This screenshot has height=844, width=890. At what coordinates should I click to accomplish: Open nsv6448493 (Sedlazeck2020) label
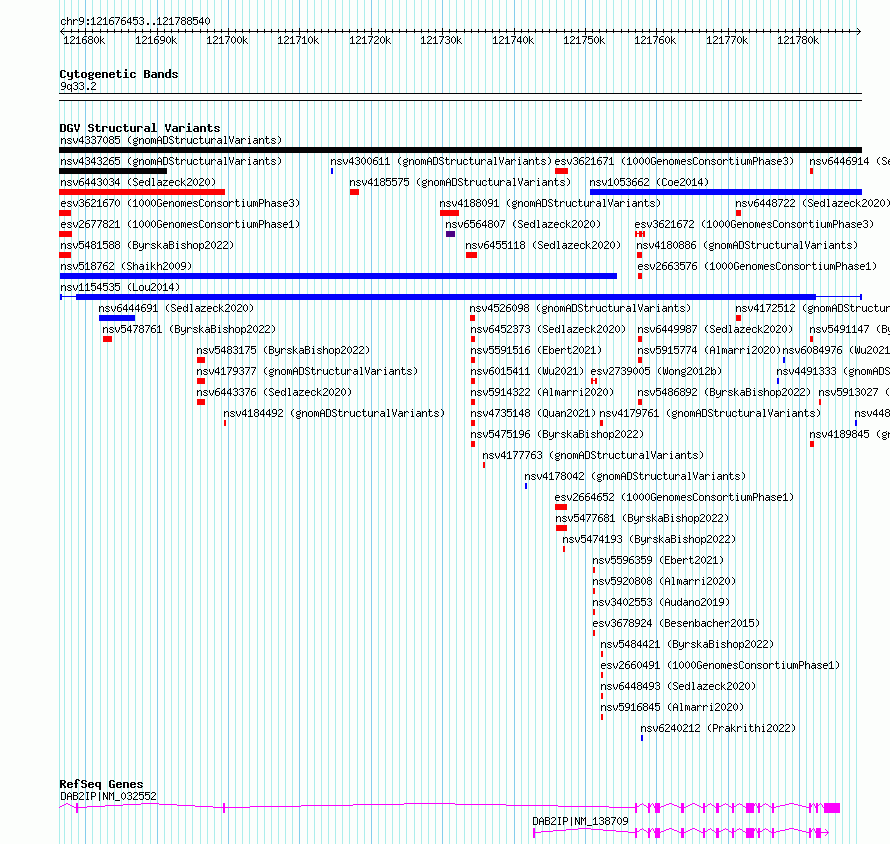tap(678, 686)
